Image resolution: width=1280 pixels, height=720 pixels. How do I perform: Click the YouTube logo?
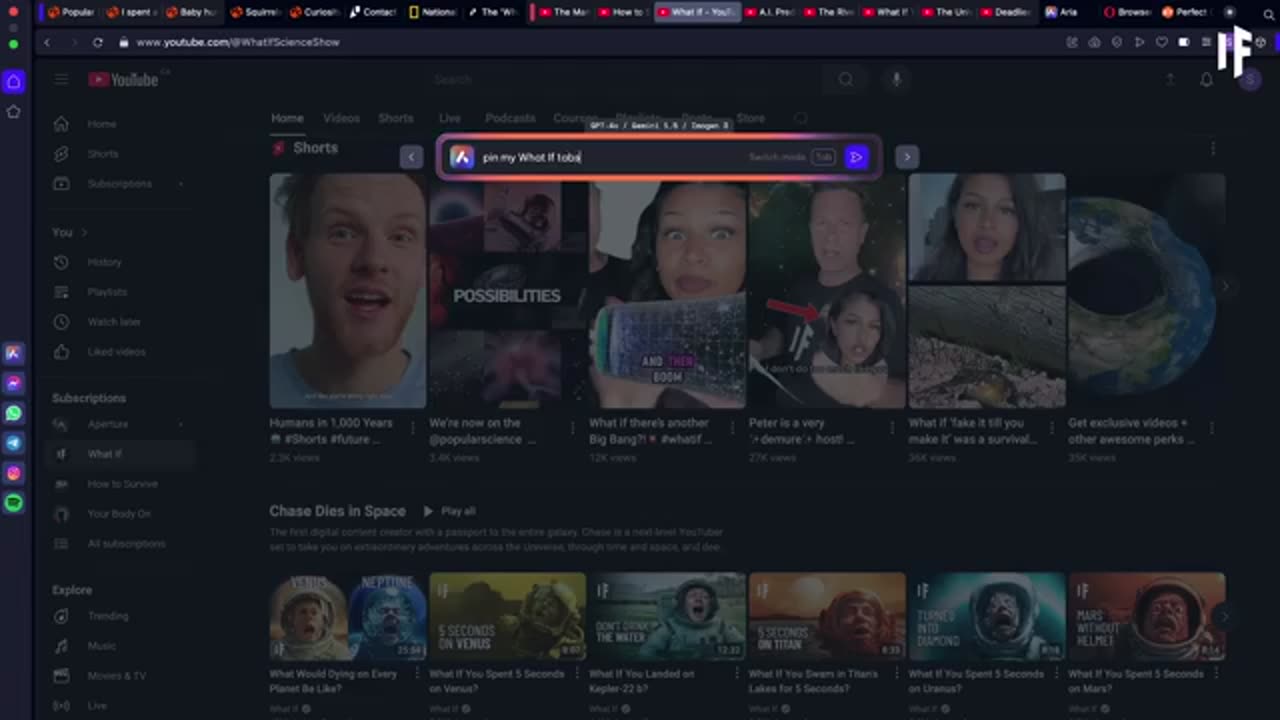pos(123,80)
